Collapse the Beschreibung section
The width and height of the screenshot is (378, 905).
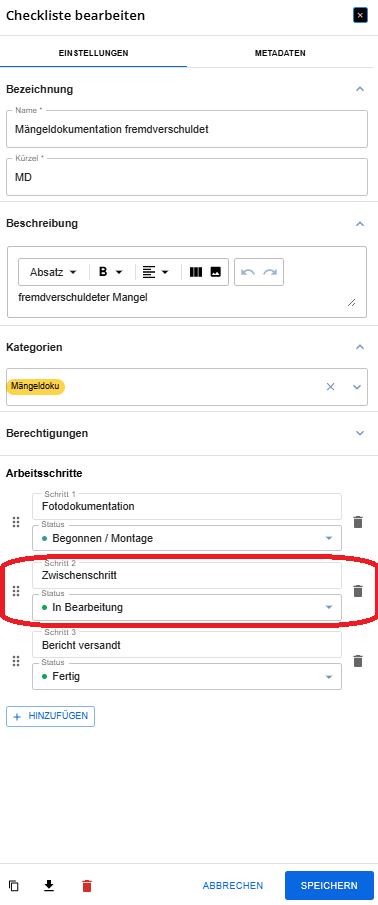360,223
